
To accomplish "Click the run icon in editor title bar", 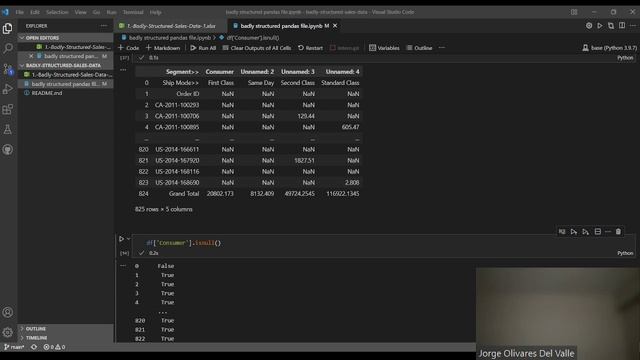I will (x=600, y=26).
